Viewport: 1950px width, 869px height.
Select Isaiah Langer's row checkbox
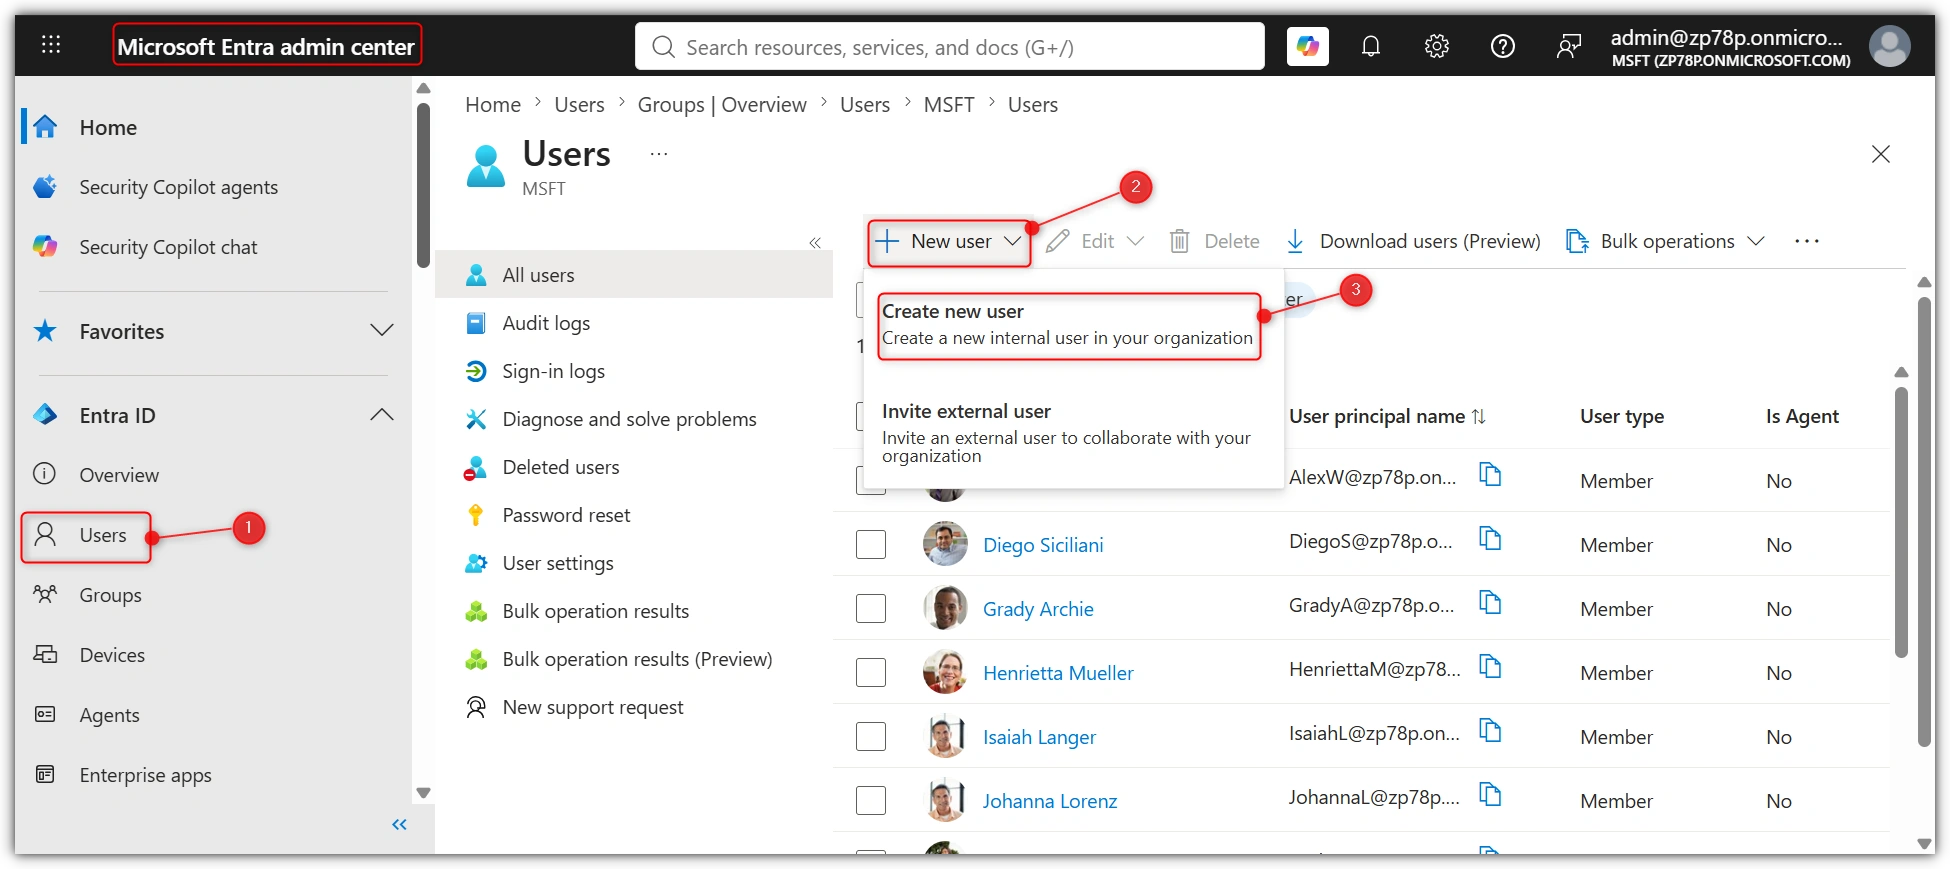pos(871,736)
